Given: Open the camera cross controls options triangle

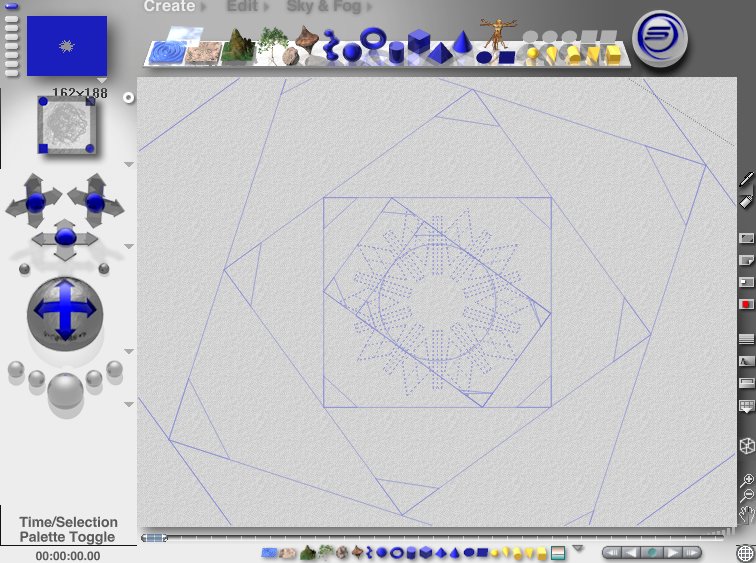Looking at the screenshot, I should click(x=129, y=246).
